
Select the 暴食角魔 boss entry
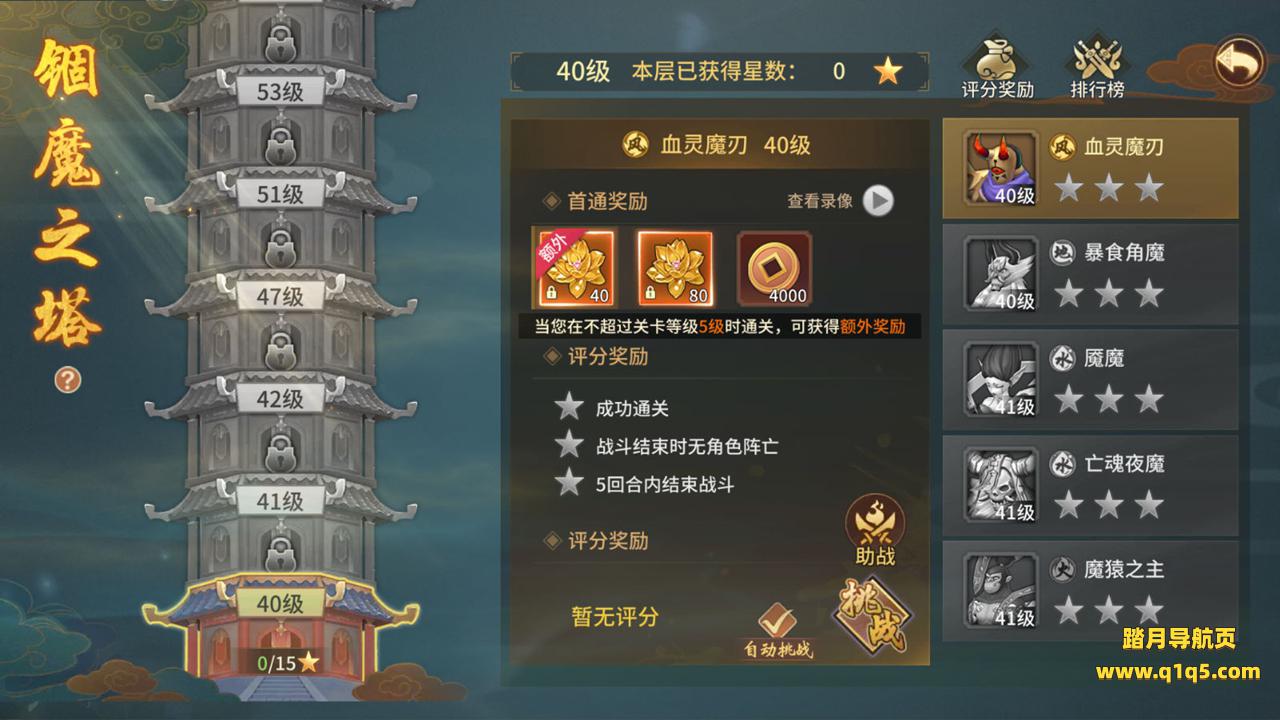[1090, 275]
